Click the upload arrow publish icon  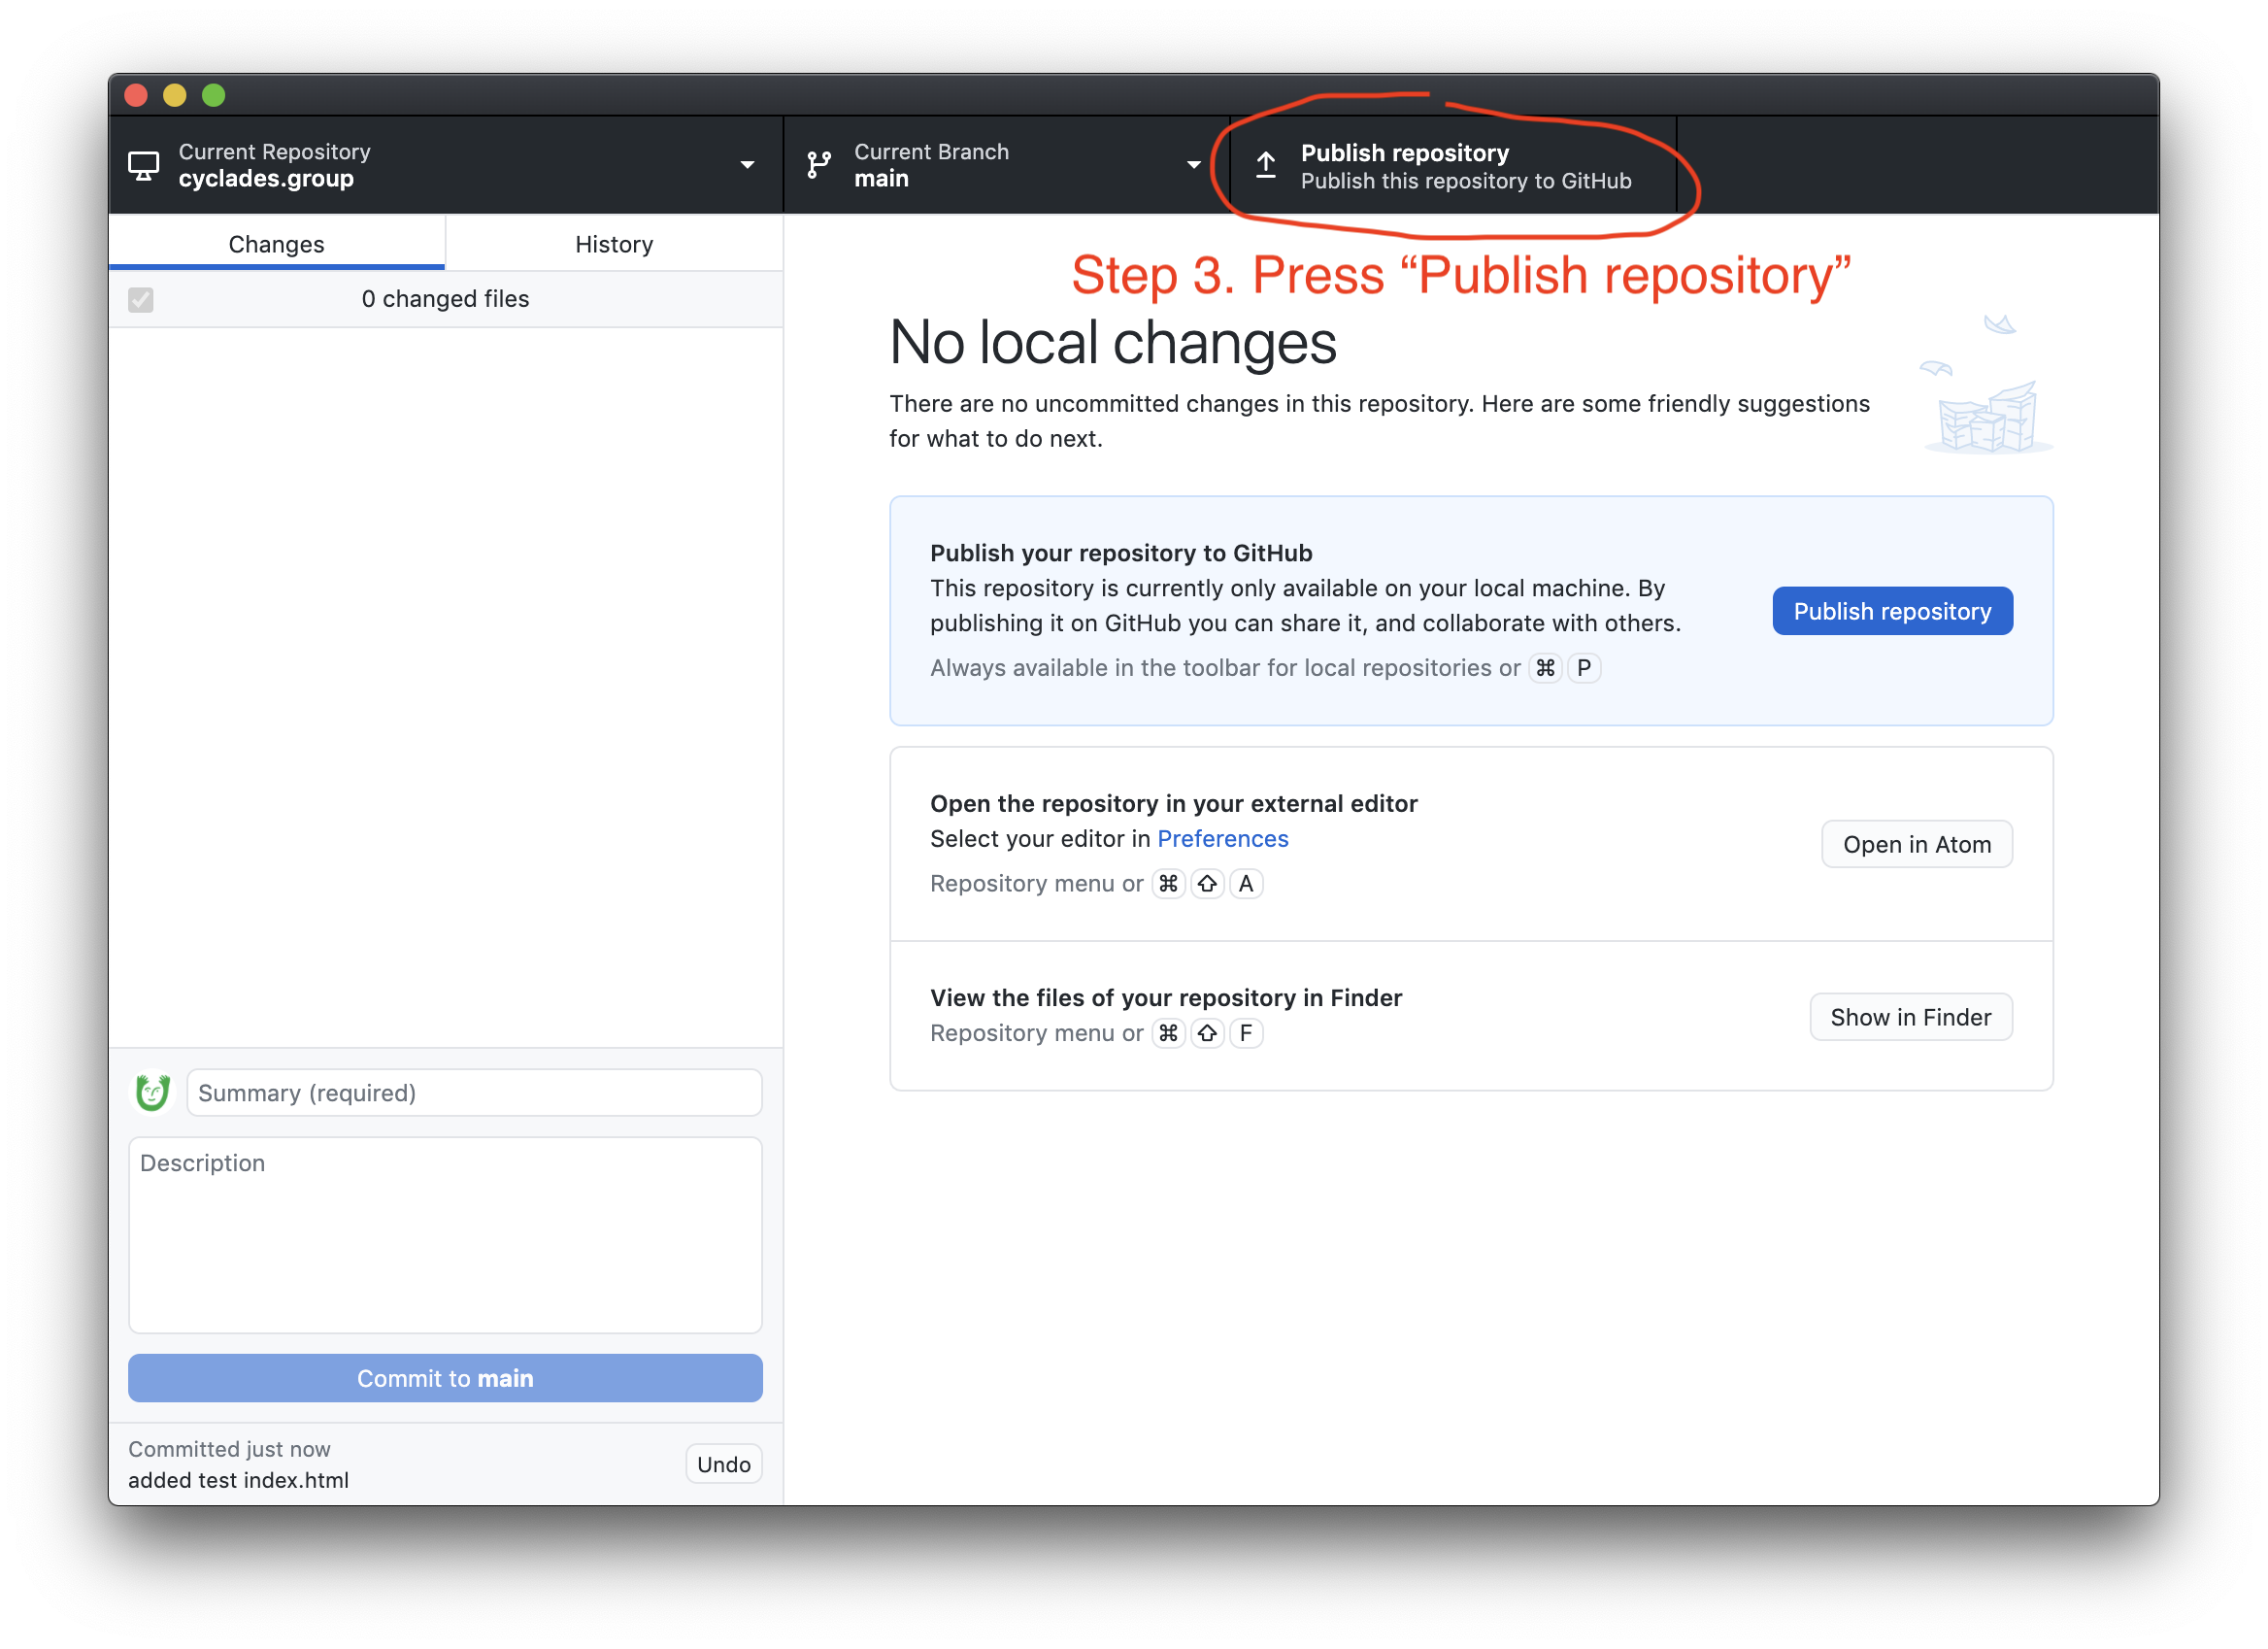click(x=1266, y=165)
